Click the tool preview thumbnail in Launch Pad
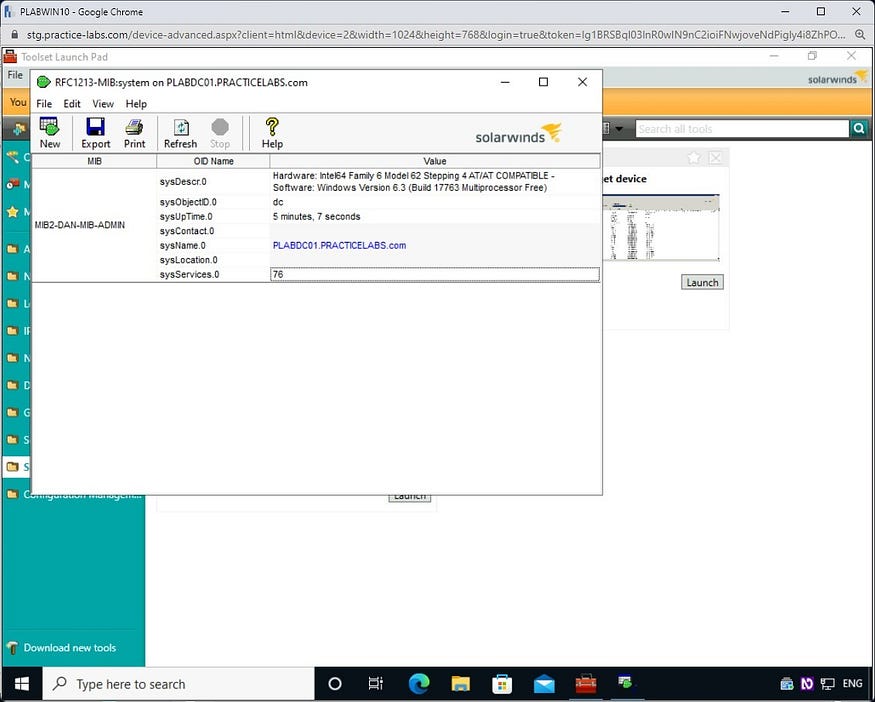Viewport: 875px width, 702px height. 661,227
